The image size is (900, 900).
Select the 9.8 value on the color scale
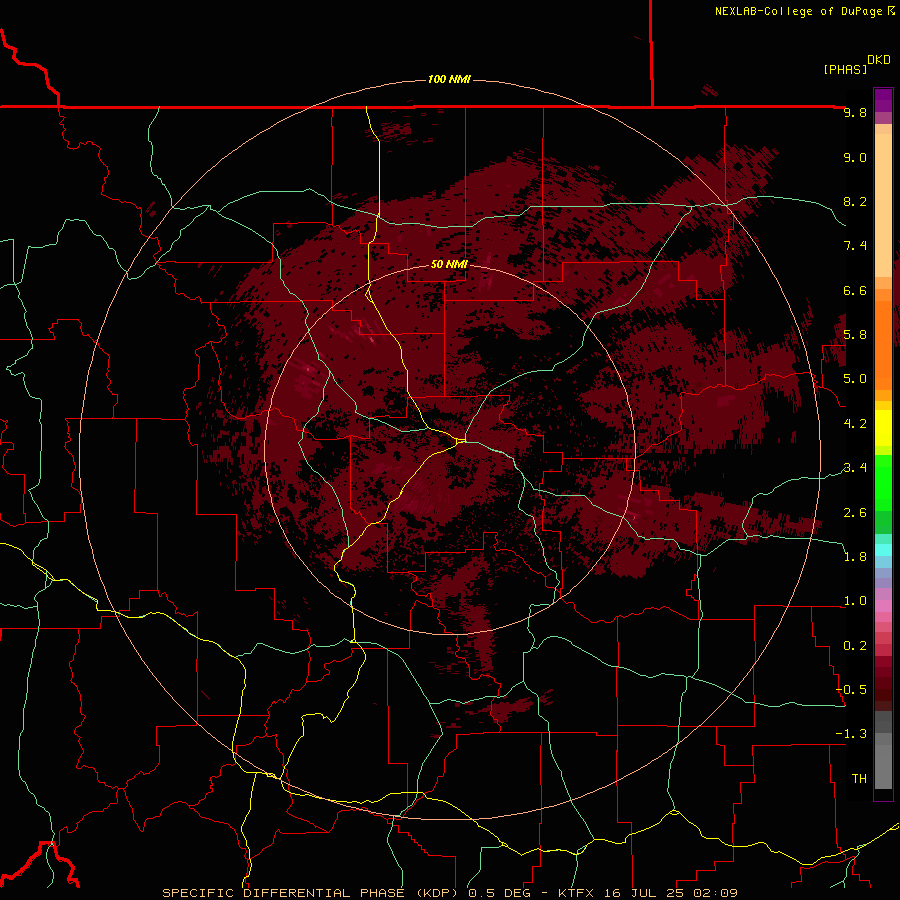(855, 112)
